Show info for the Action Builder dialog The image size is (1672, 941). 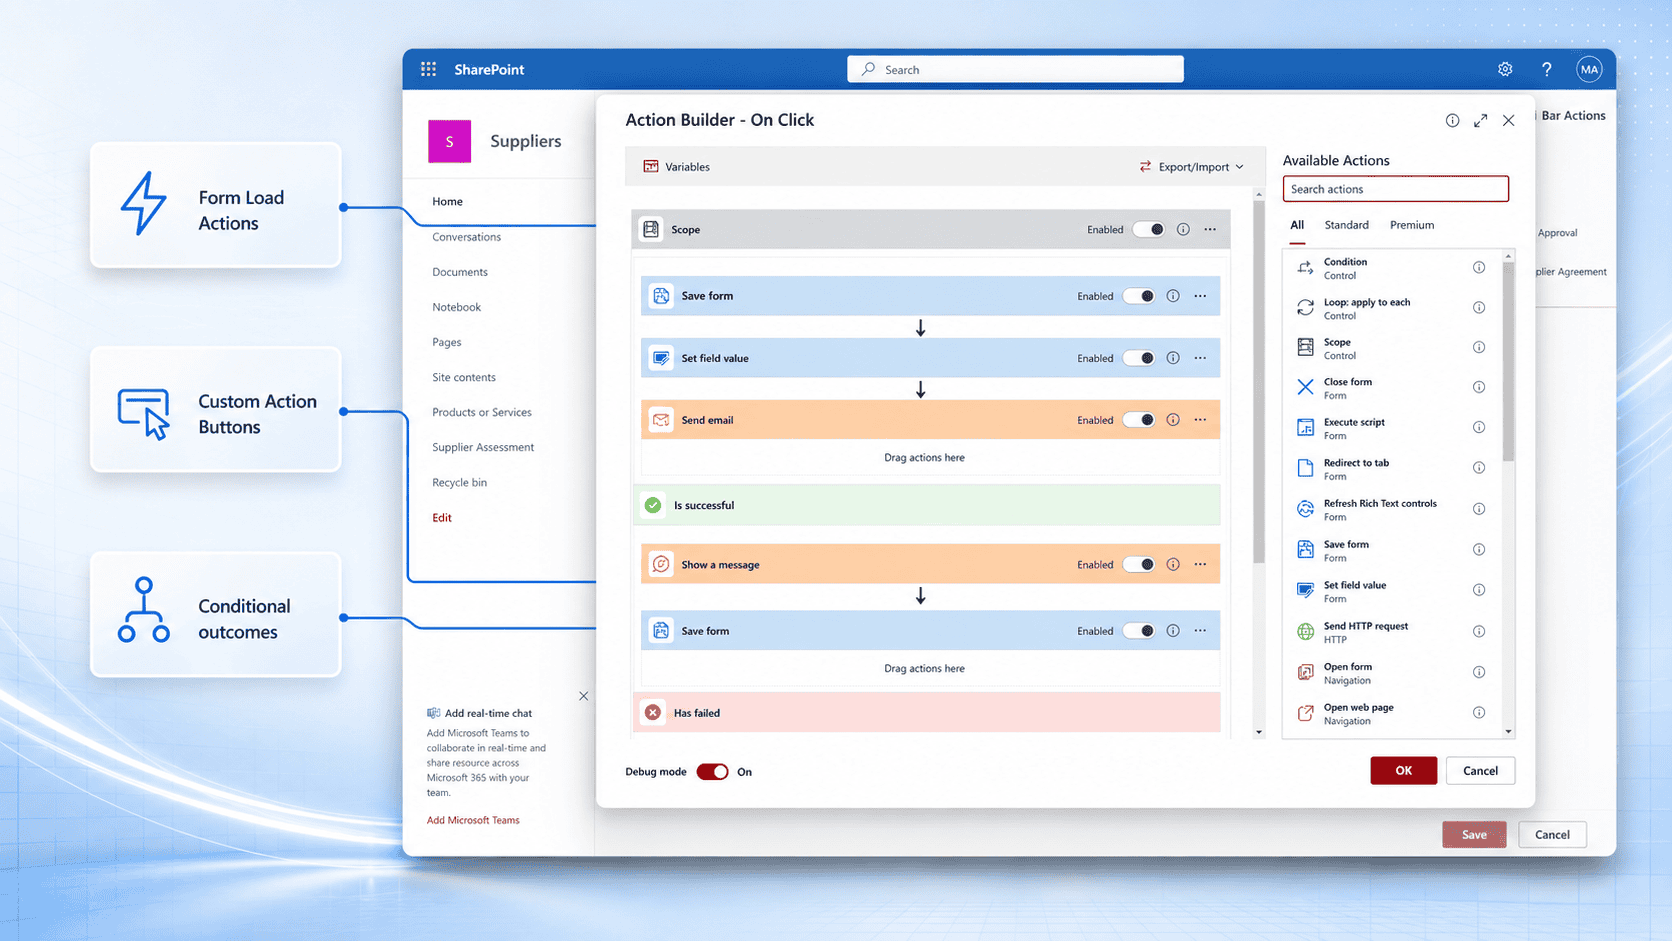pos(1452,120)
